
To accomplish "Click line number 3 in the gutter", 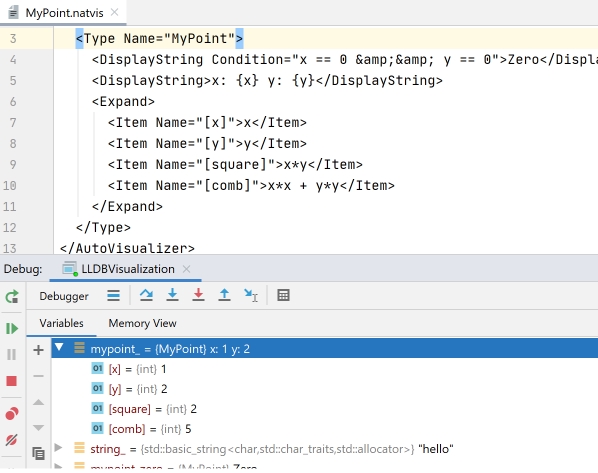I will 13,39.
